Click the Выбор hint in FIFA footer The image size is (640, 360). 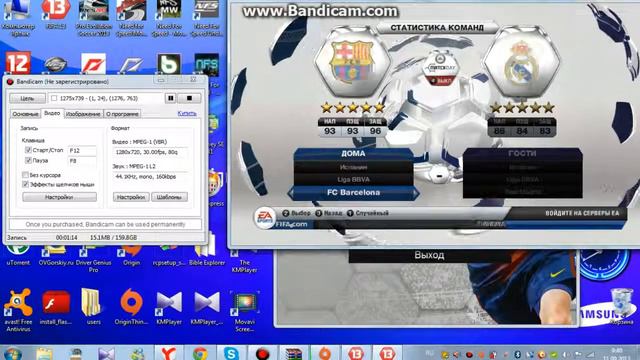tap(296, 213)
